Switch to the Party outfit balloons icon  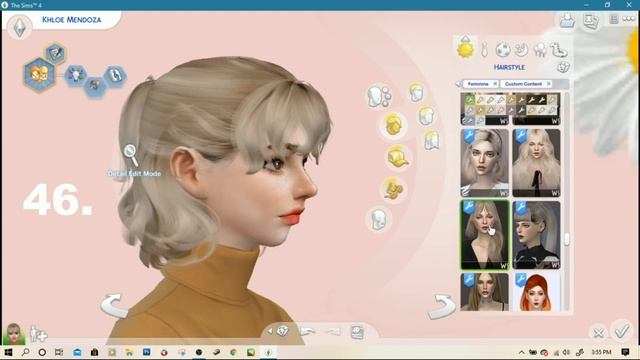coord(540,50)
